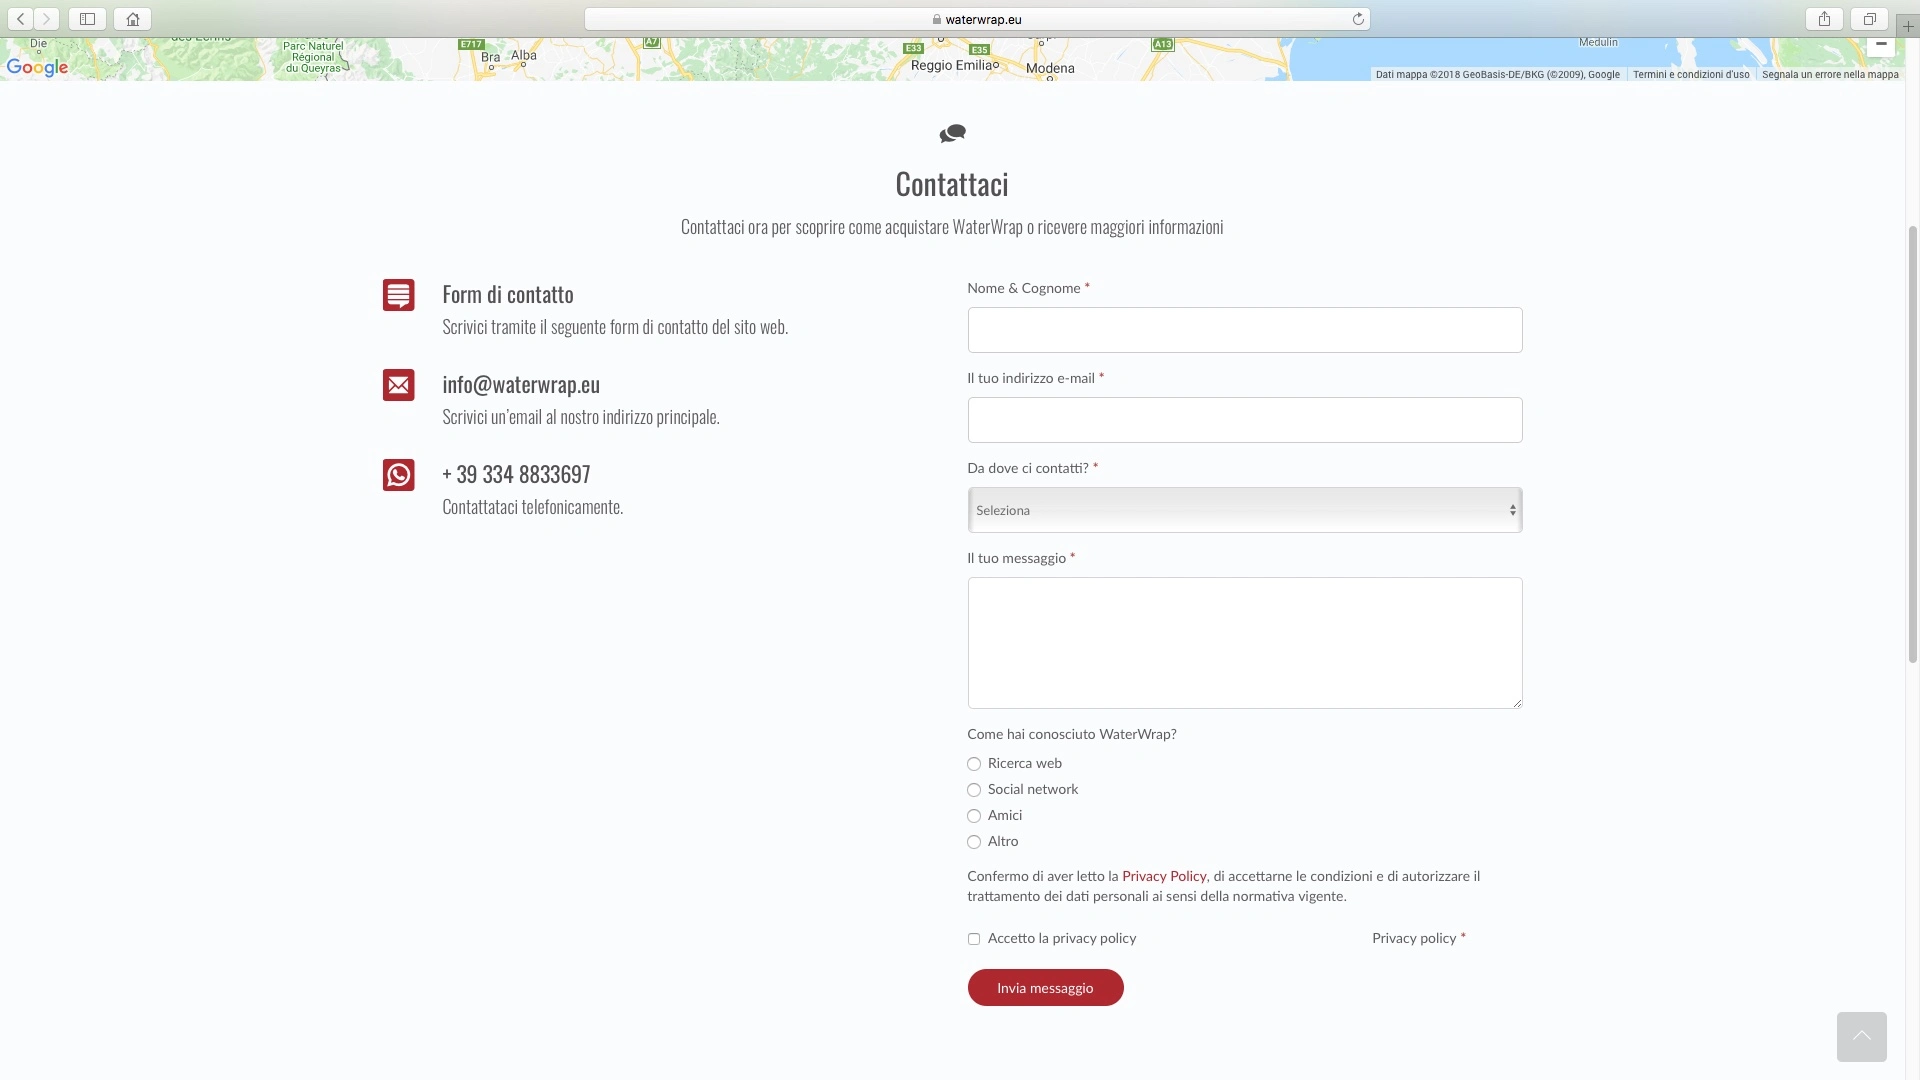Choose the Amici radio option
This screenshot has height=1080, width=1920.
[x=974, y=816]
